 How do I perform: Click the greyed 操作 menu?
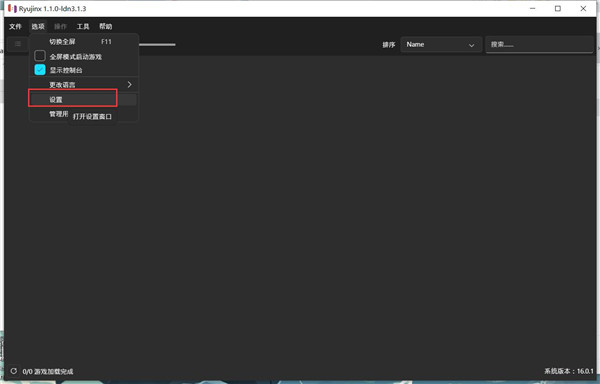60,26
